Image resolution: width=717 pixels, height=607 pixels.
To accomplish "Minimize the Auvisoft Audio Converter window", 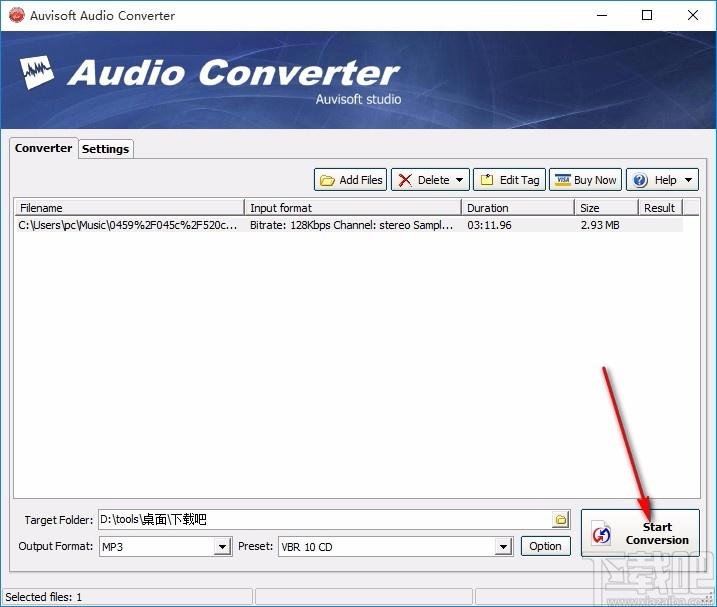I will tap(602, 15).
